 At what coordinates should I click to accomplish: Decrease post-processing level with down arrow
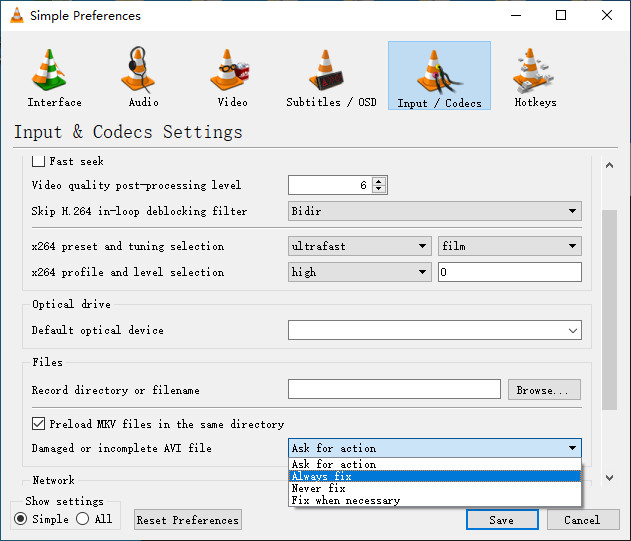point(379,189)
